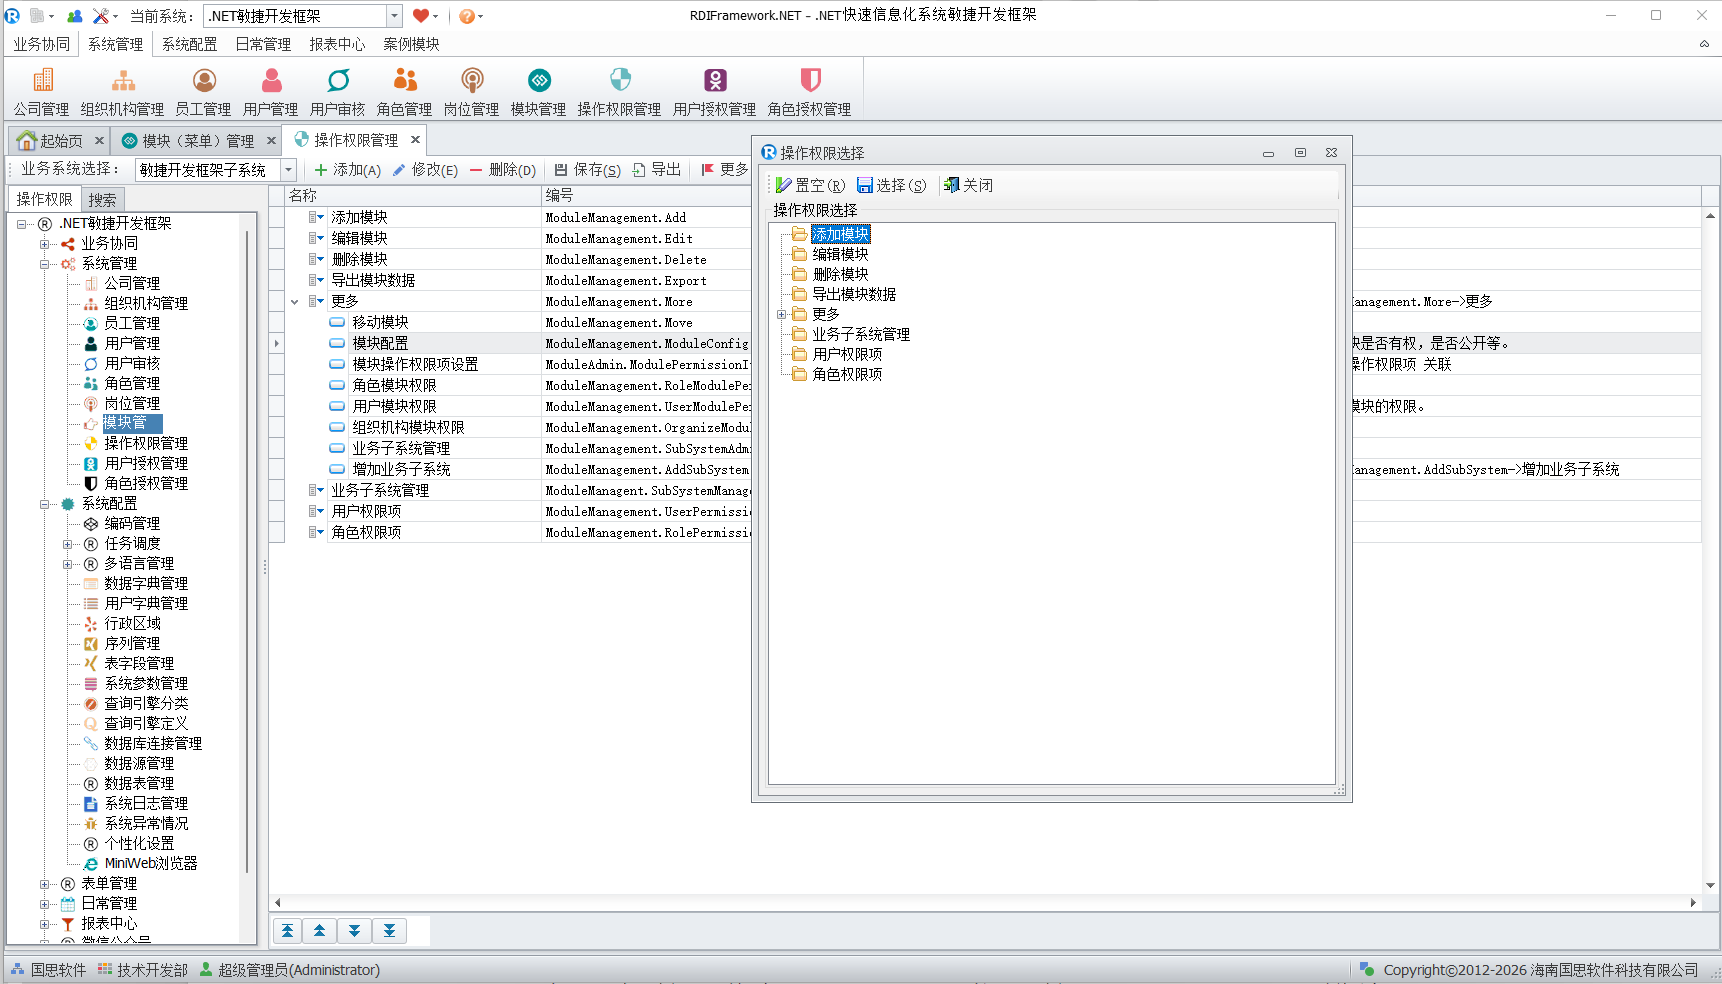The image size is (1722, 984).
Task: Open 角色授权管理 shield icon
Action: (810, 81)
